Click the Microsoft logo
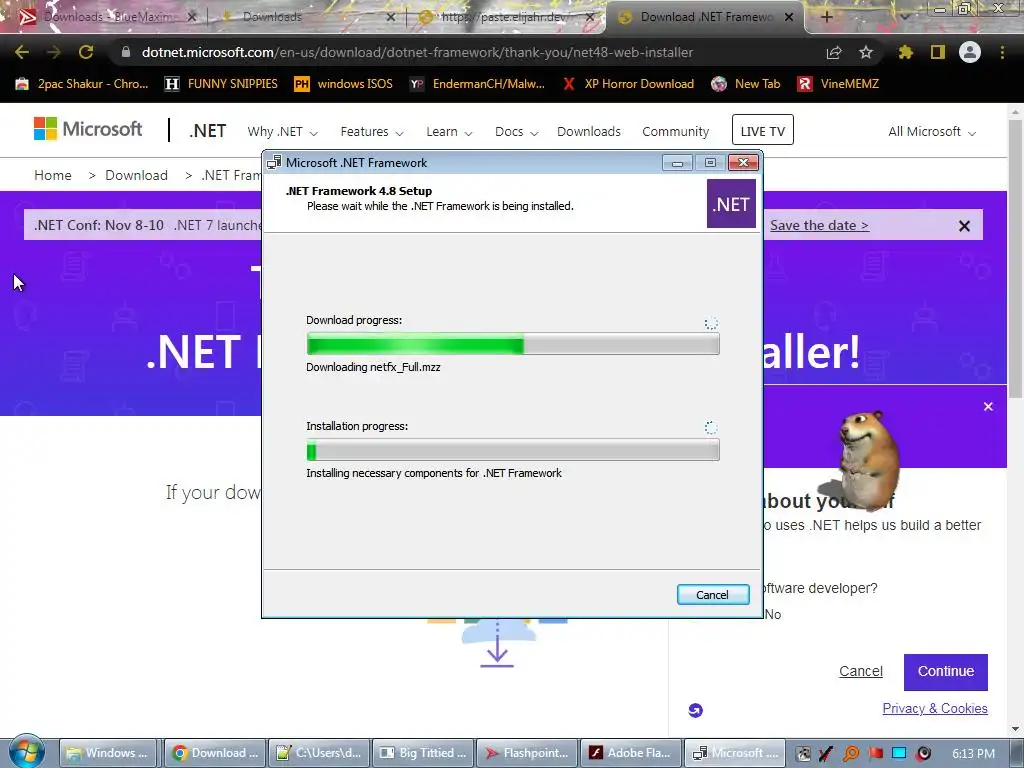 (x=88, y=129)
